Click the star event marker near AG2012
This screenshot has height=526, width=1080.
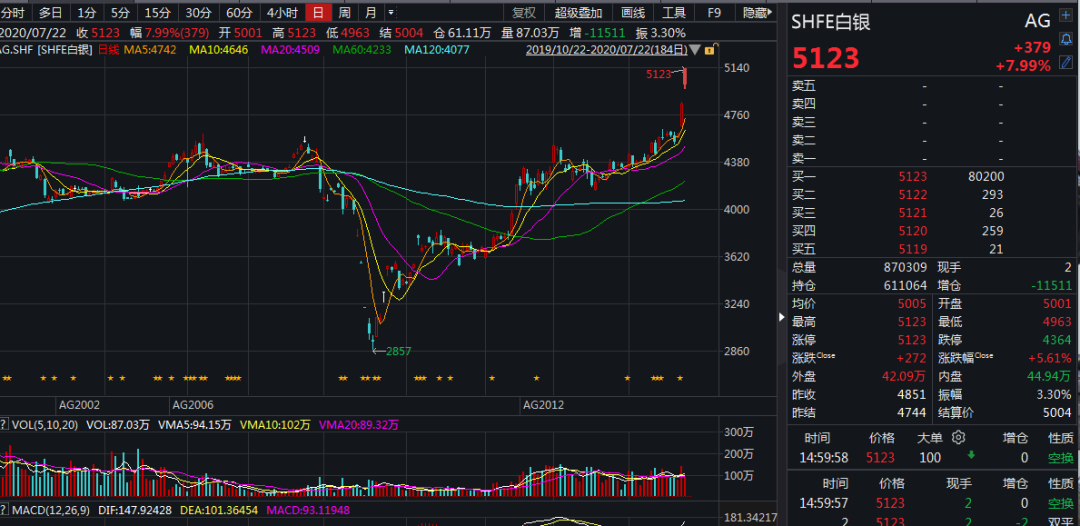coord(537,378)
